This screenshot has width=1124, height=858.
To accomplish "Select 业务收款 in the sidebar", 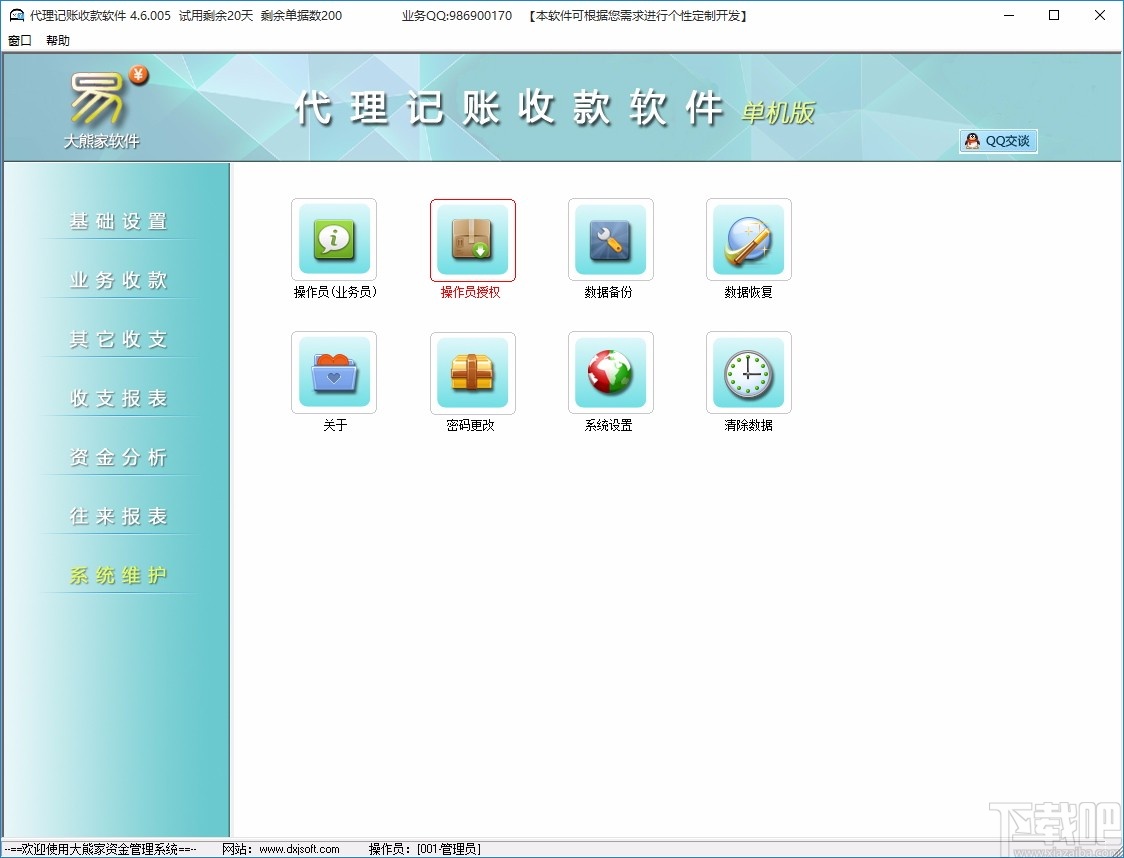I will click(x=118, y=280).
